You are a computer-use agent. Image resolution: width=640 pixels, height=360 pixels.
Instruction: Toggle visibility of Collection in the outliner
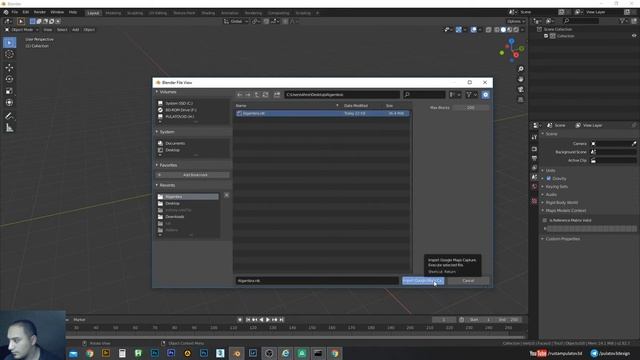(x=634, y=36)
